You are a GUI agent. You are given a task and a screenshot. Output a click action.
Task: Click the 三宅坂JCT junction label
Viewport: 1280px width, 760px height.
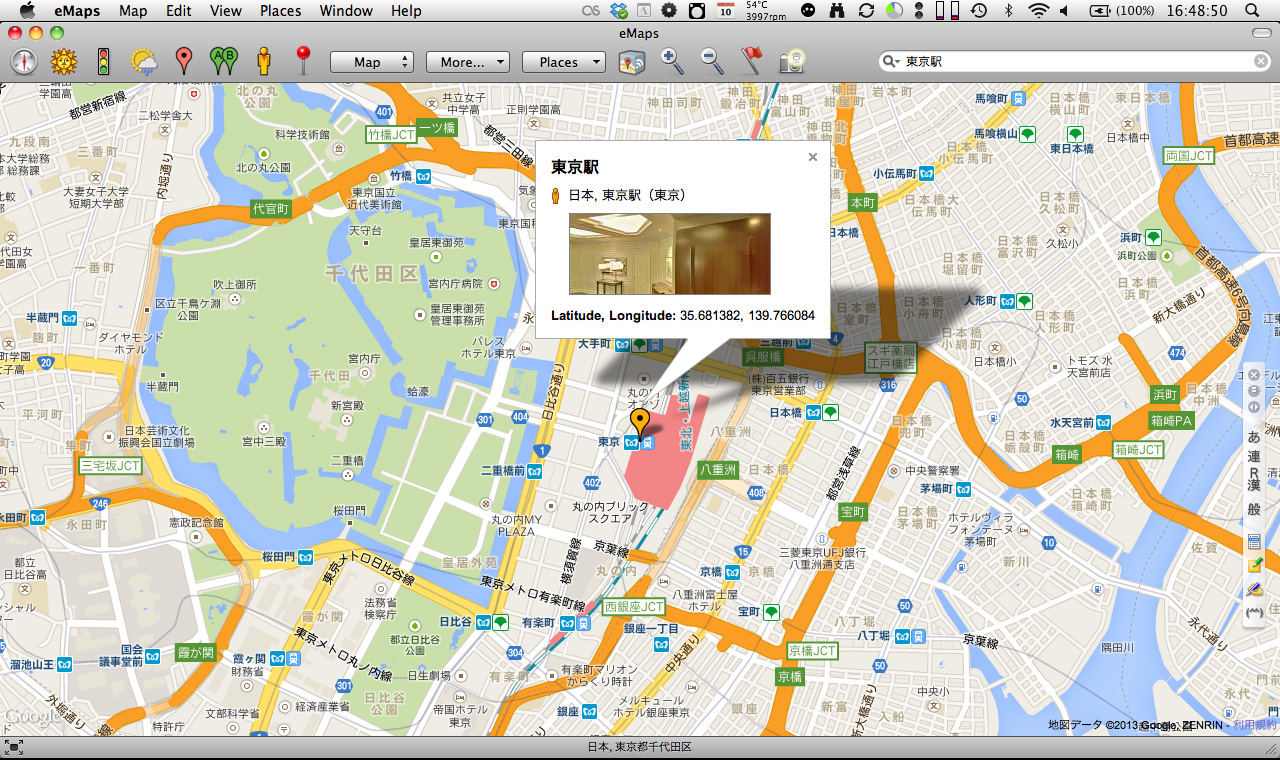tap(111, 466)
